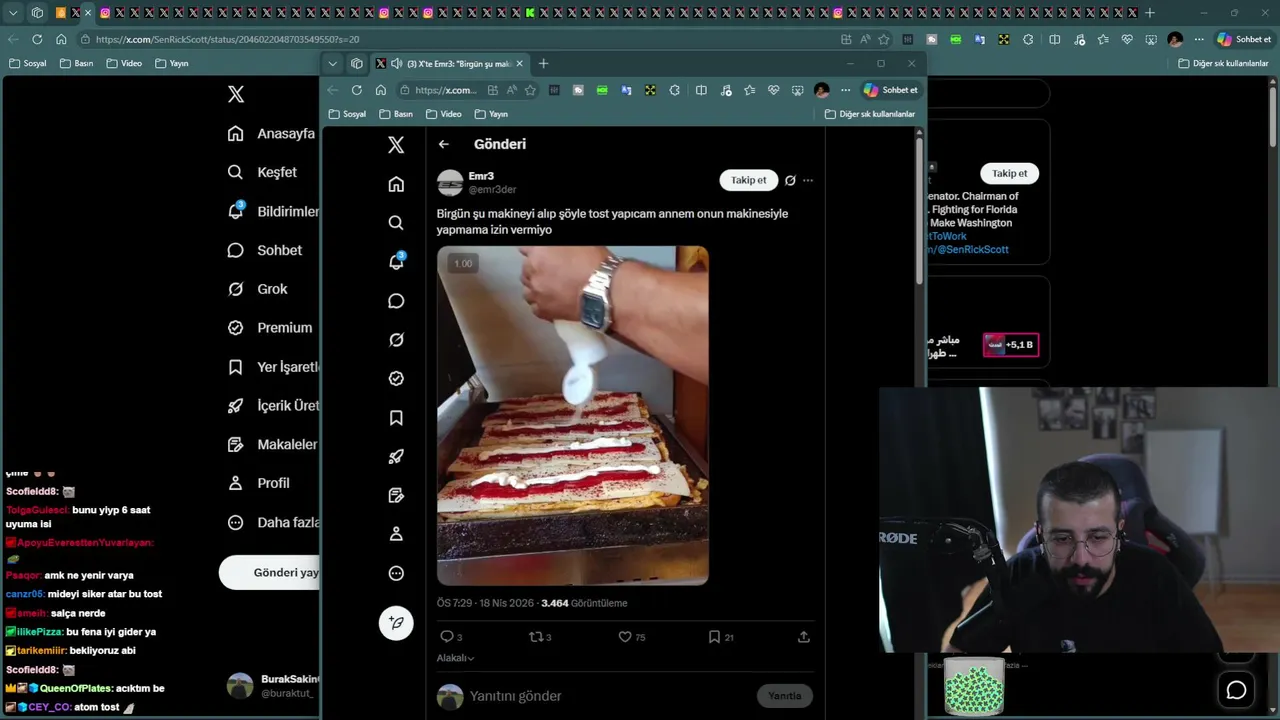Click the reply icon with 3 replies
Viewport: 1280px width, 720px height.
[x=447, y=637]
